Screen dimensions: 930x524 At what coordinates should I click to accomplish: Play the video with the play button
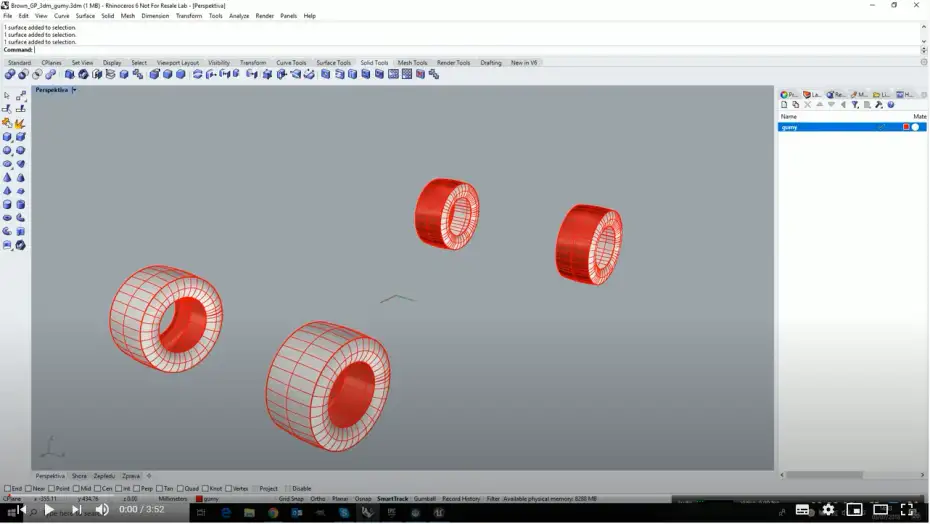click(x=49, y=510)
